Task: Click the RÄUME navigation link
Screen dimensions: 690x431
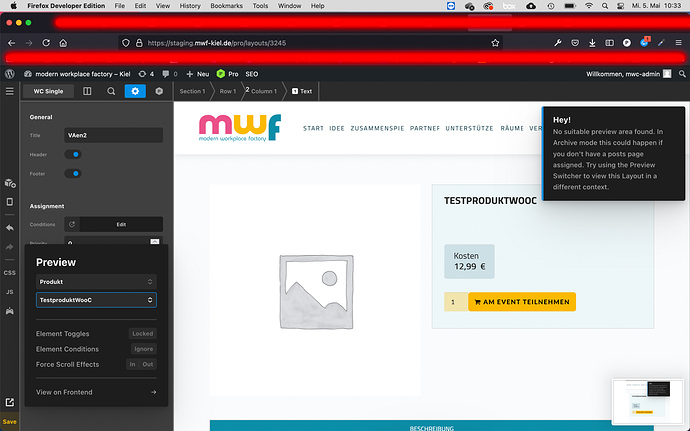Action: click(512, 128)
